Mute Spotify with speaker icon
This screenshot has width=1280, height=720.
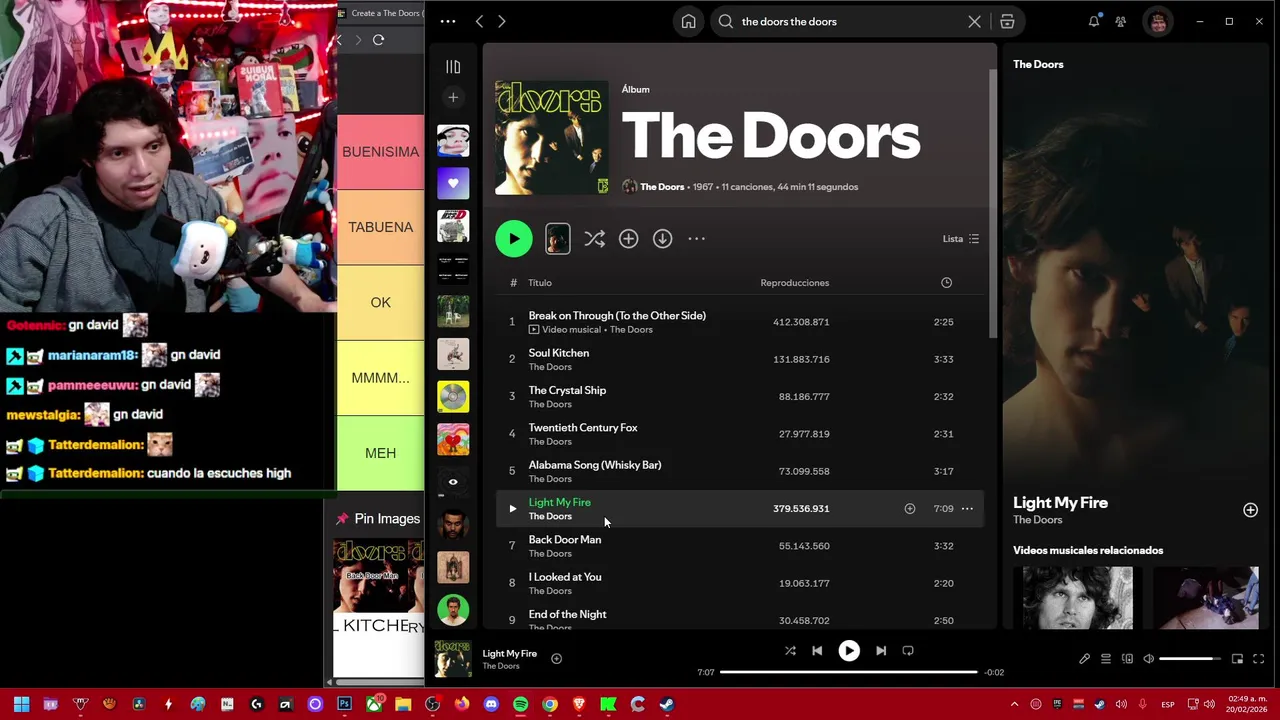pos(1148,659)
